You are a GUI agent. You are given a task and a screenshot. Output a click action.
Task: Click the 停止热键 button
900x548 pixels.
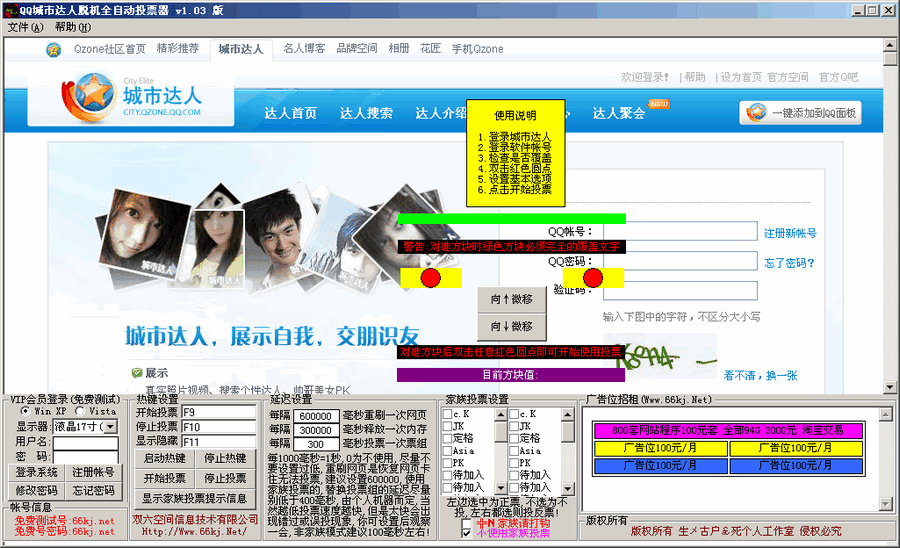226,458
